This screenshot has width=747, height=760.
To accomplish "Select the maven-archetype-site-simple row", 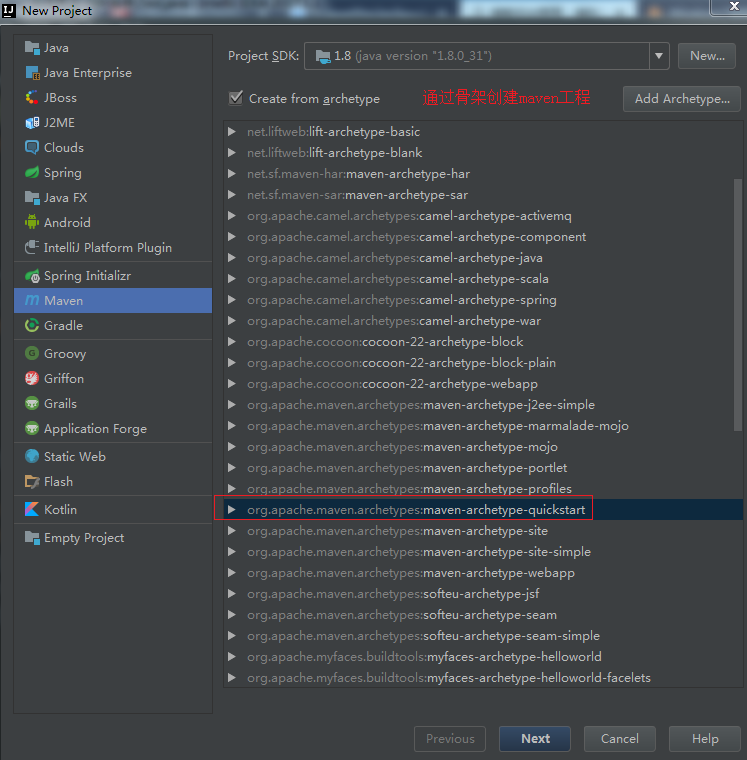I will click(x=483, y=552).
